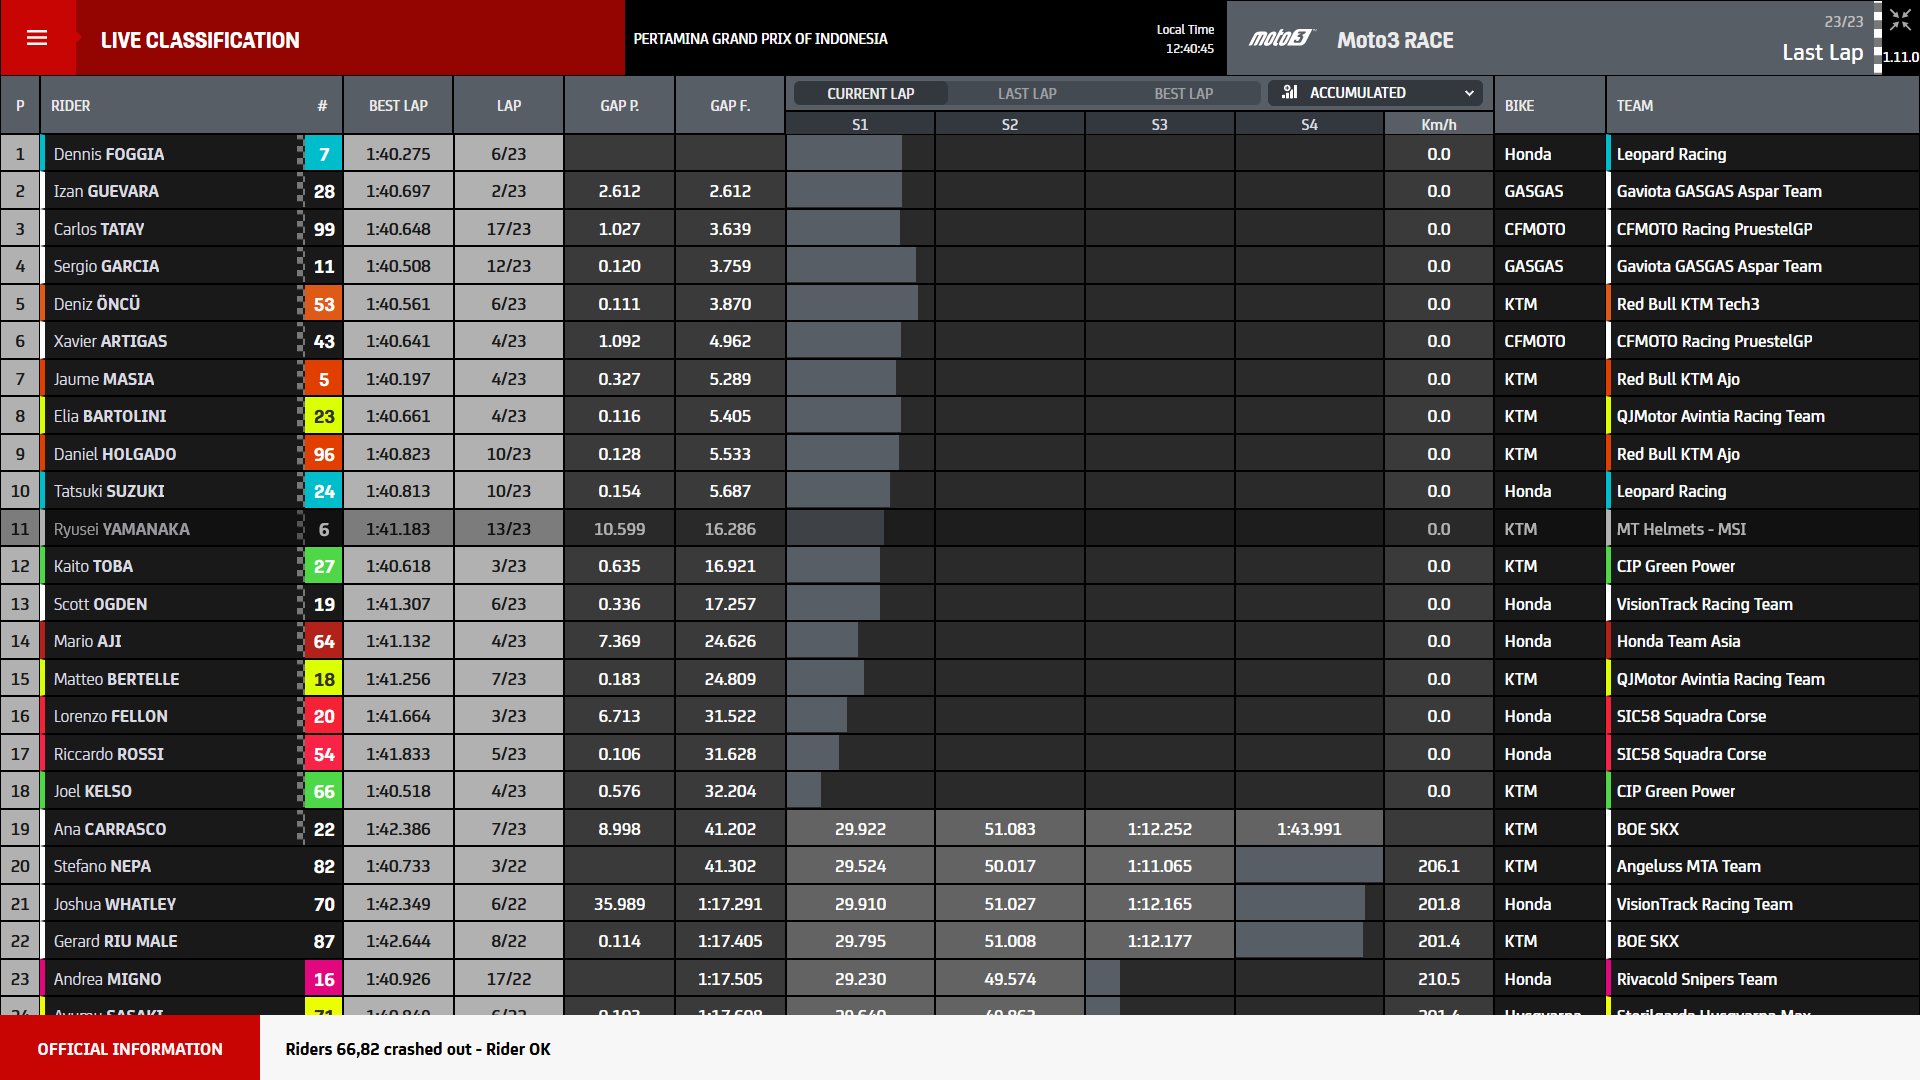Exit fullscreen with the collapse arrows icon
Screen dimensions: 1920x1080
click(x=1900, y=19)
